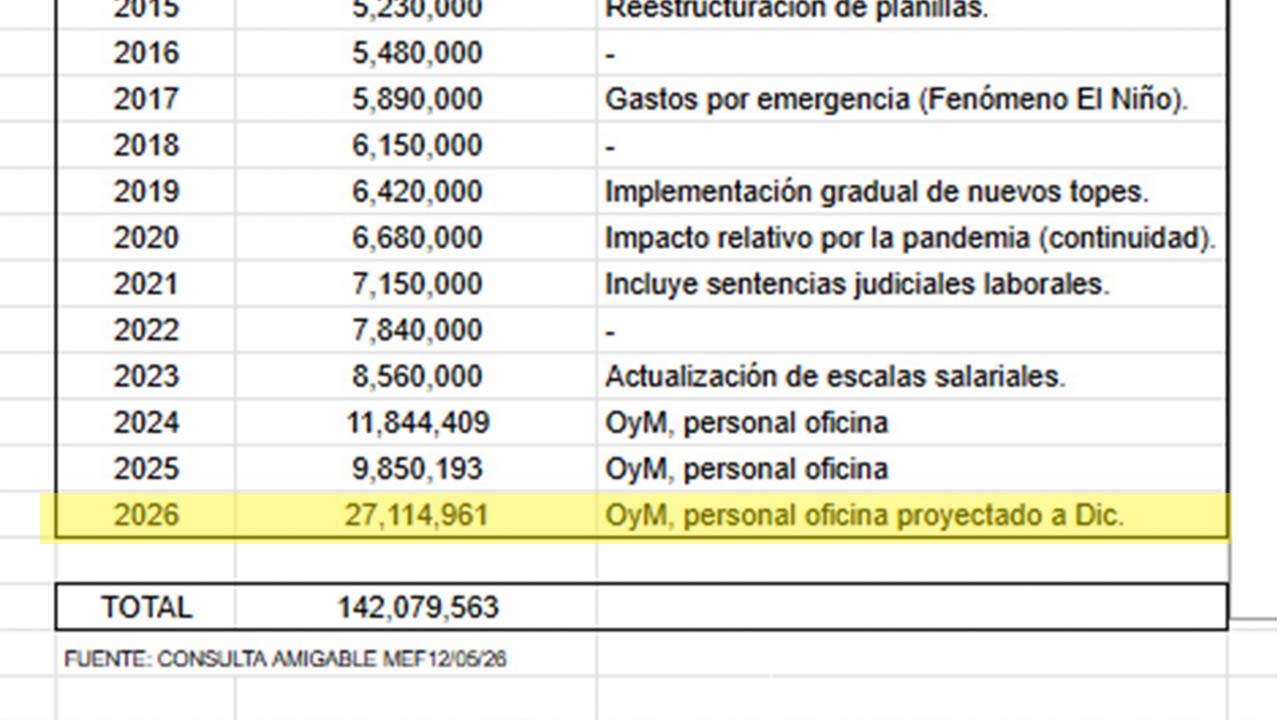Select the year 2017 cell
Image resolution: width=1280 pixels, height=720 pixels.
point(146,99)
